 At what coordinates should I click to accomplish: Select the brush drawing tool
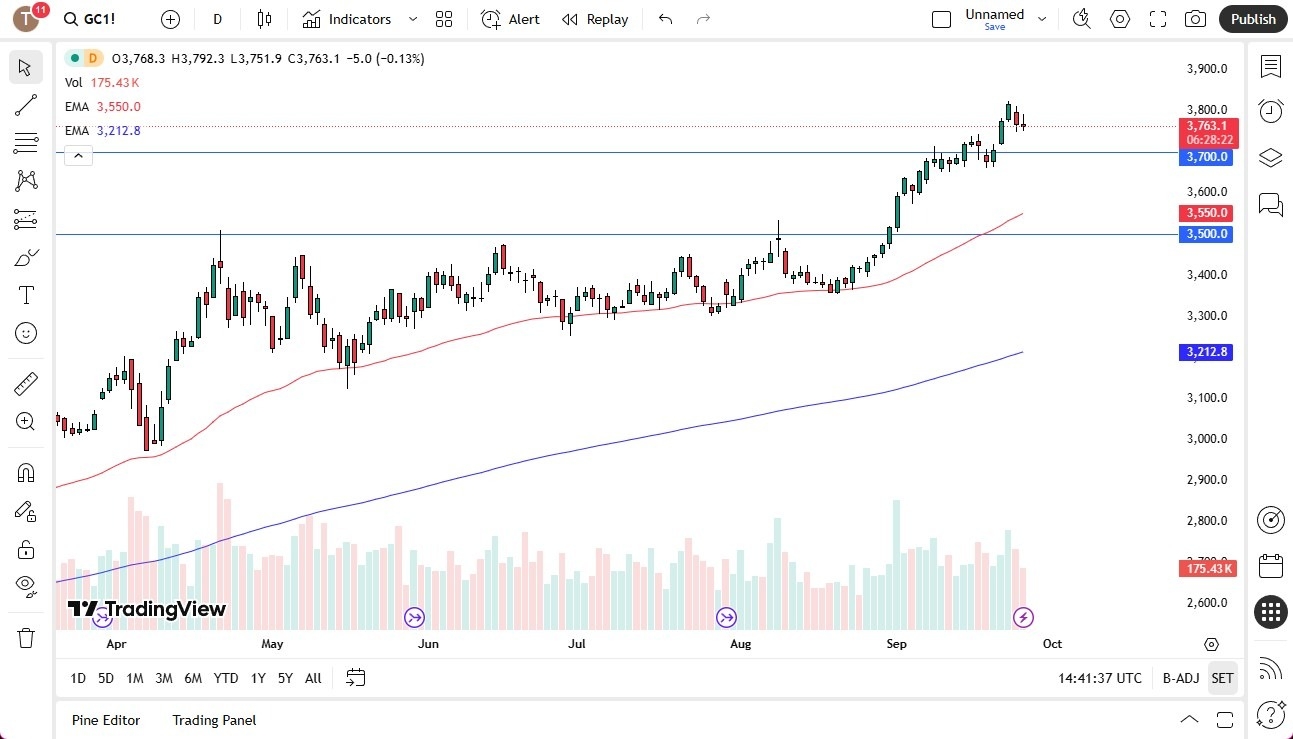pos(25,257)
